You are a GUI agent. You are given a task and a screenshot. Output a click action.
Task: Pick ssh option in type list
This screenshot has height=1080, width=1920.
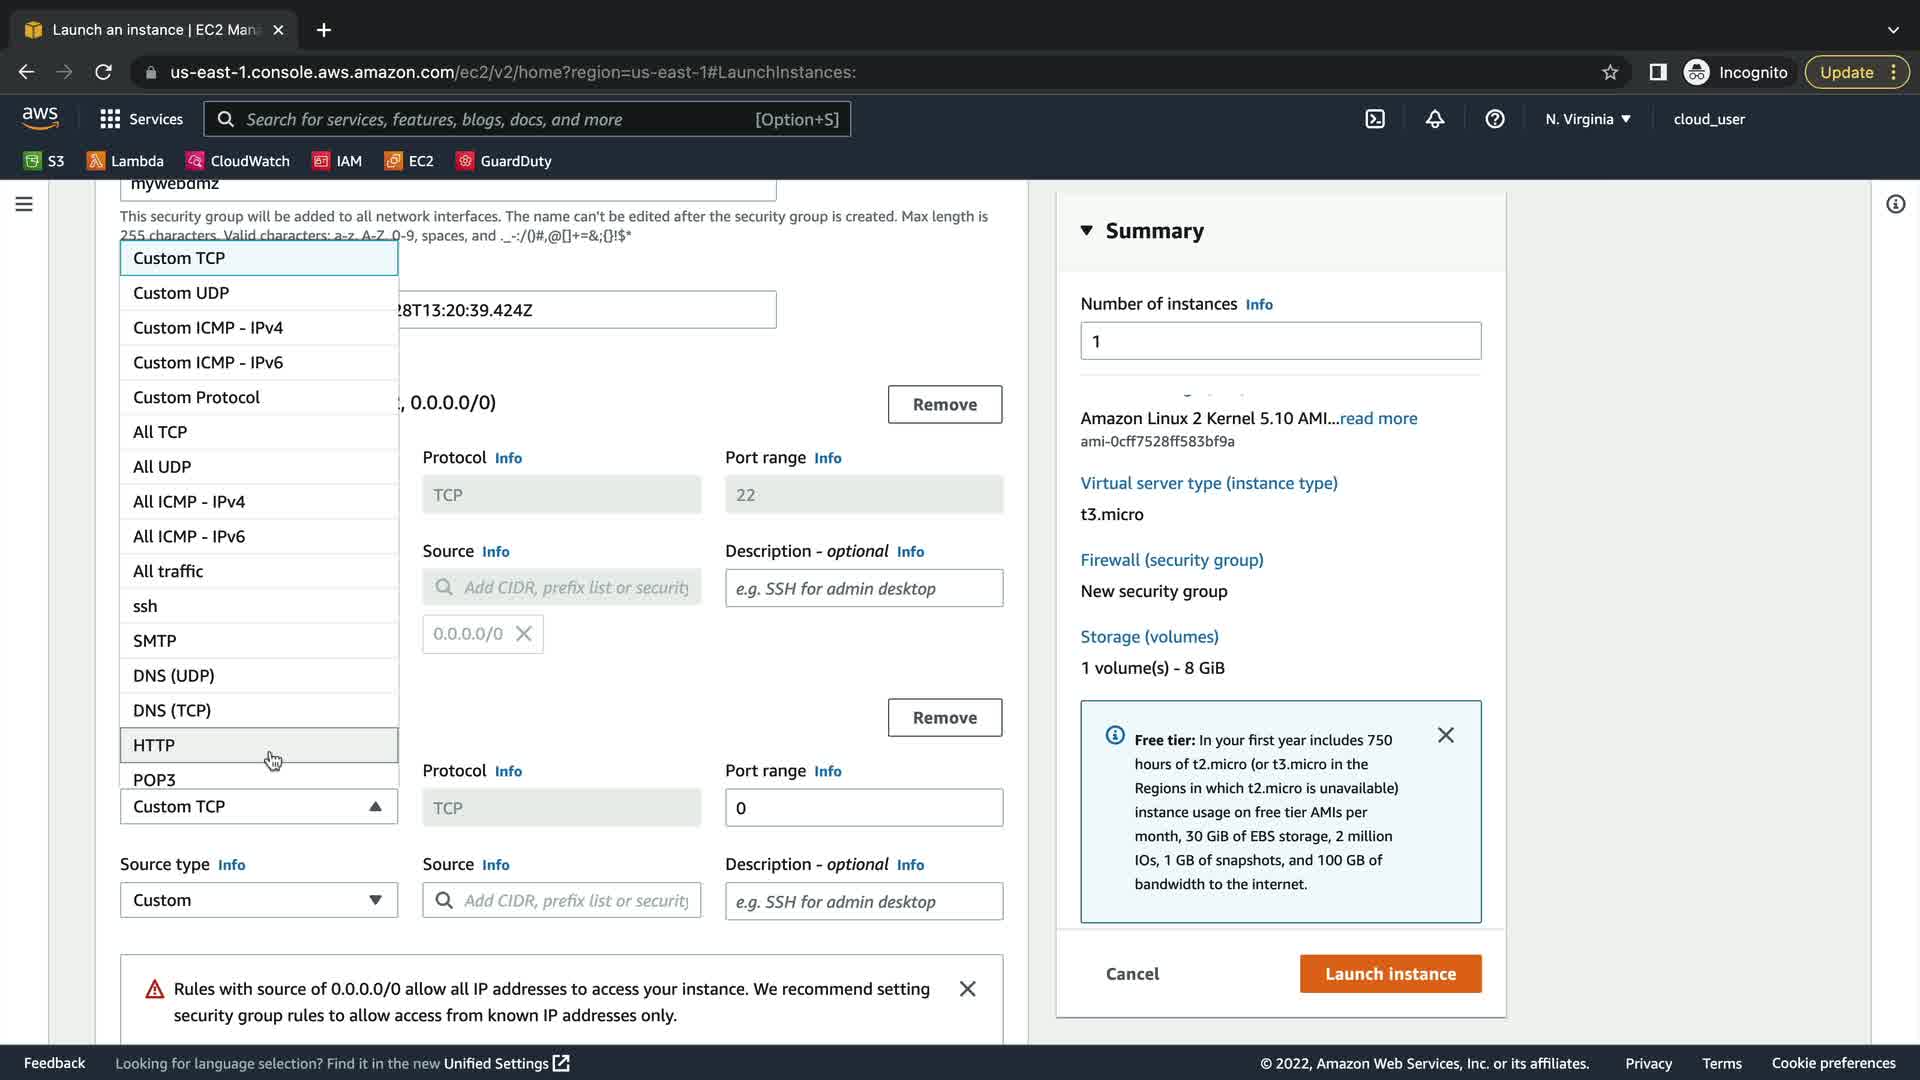(145, 606)
